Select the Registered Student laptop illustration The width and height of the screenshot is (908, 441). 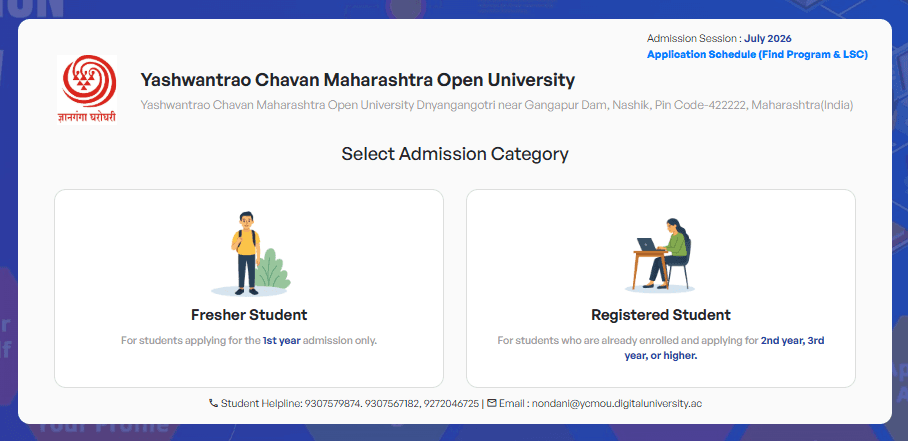[660, 255]
